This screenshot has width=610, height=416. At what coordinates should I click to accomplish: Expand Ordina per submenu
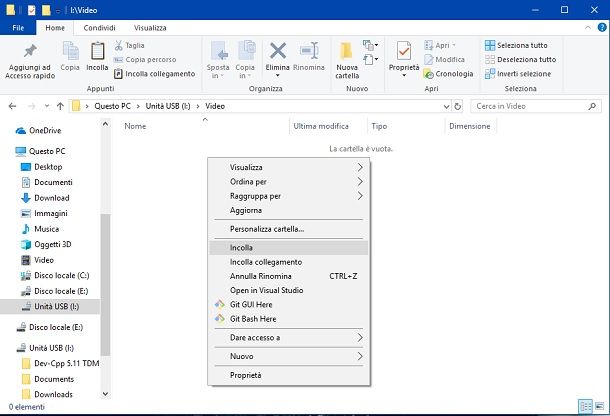(289, 182)
